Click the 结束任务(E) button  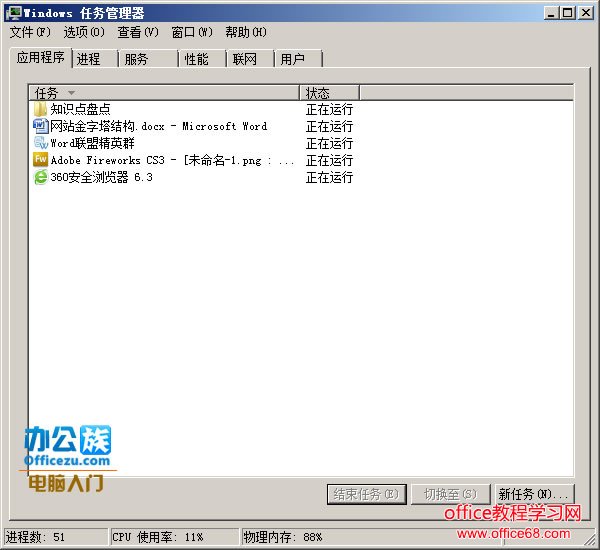[x=367, y=494]
